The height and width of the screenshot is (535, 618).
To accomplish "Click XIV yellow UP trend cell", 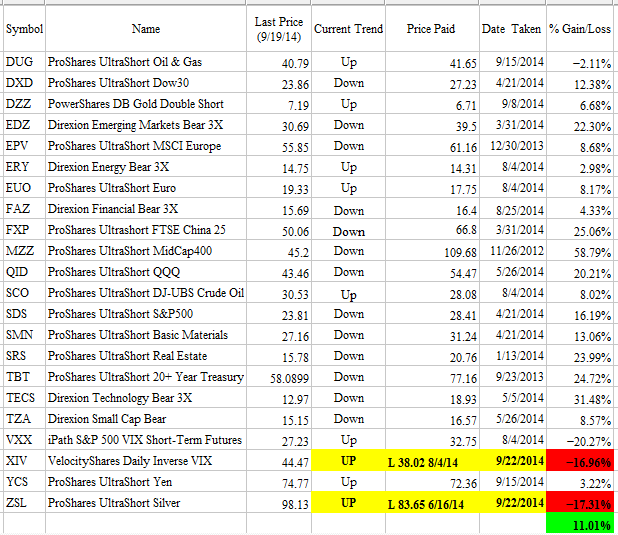I will tap(348, 461).
